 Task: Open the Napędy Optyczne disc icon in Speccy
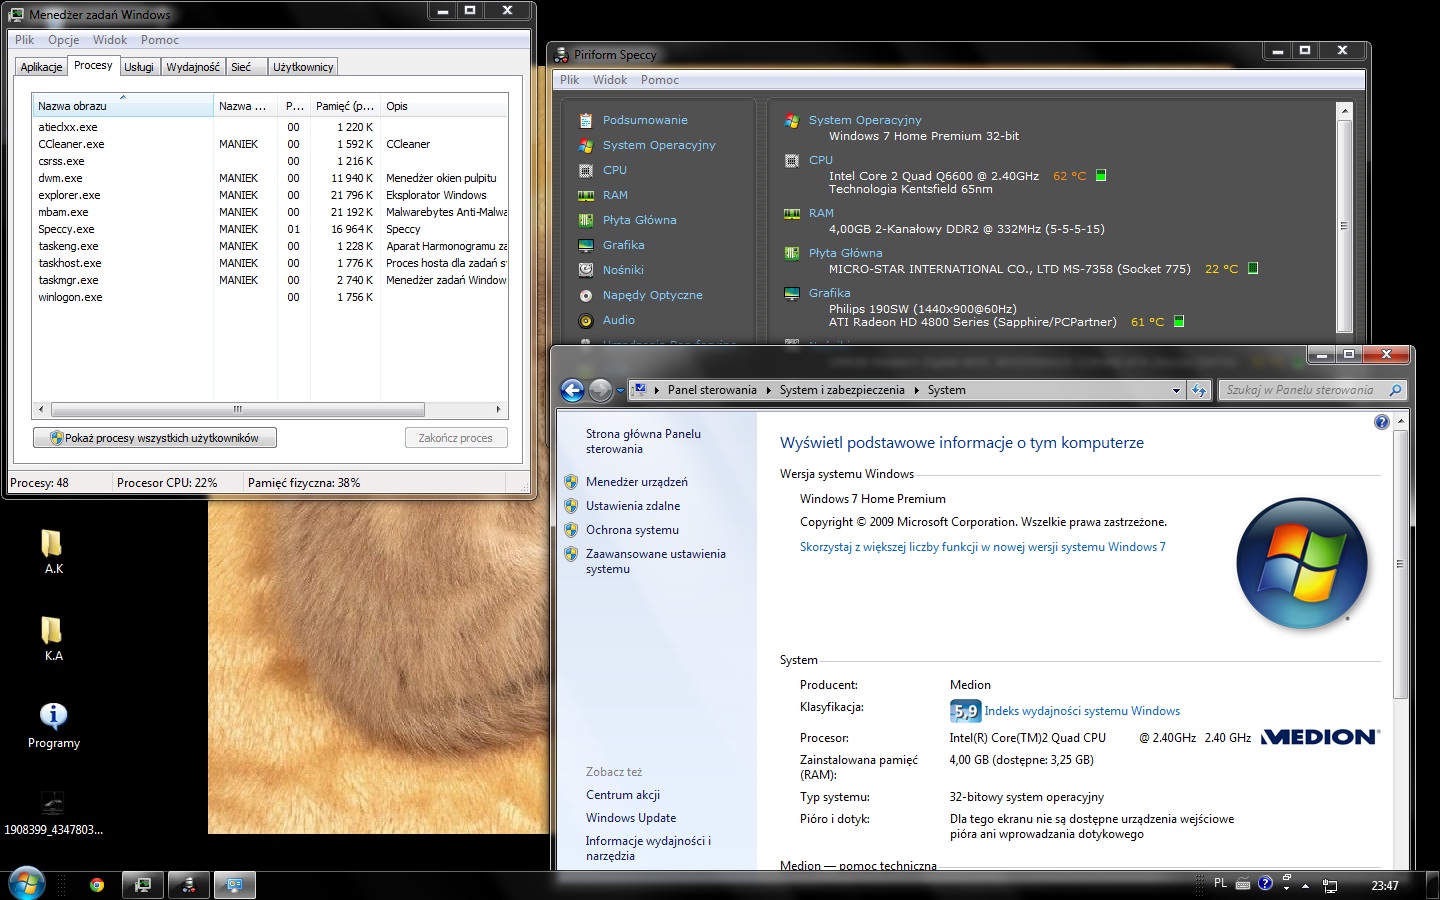586,295
